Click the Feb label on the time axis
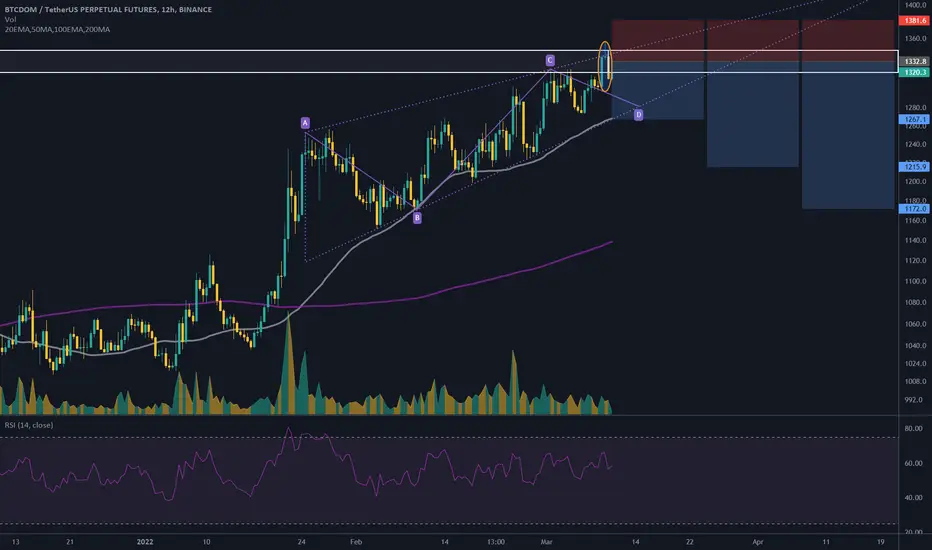Image resolution: width=932 pixels, height=550 pixels. [356, 542]
